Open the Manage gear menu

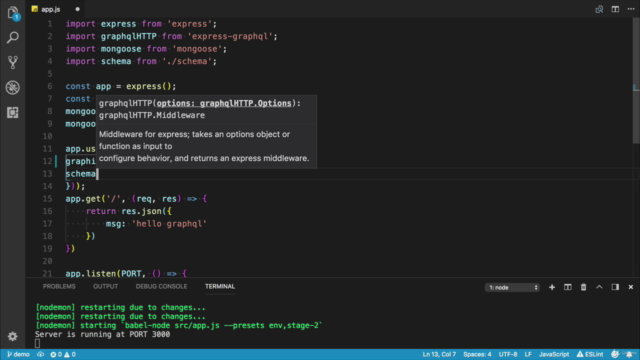point(13,336)
